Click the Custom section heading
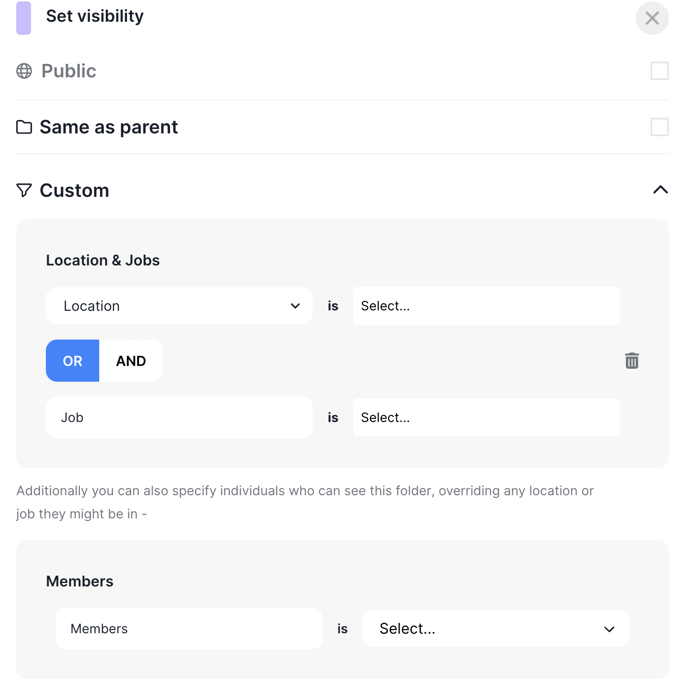 74,190
